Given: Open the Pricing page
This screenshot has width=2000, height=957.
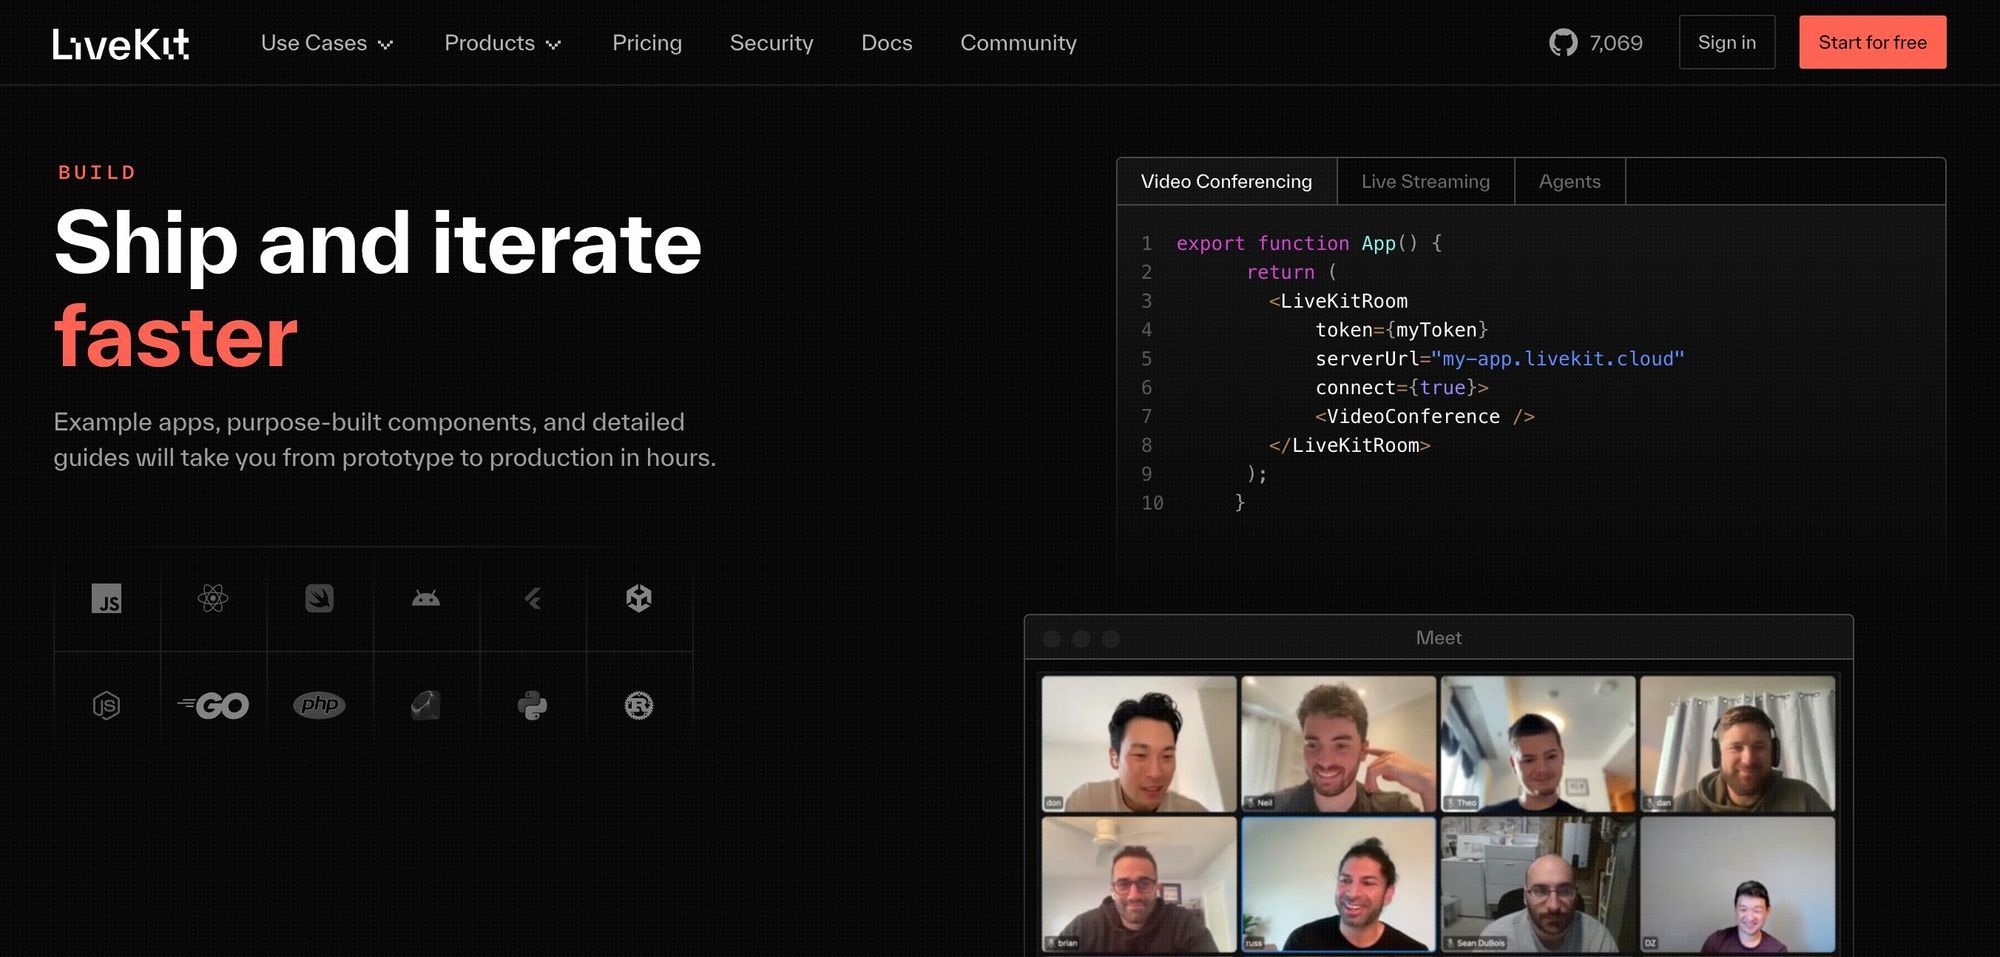Looking at the screenshot, I should click(x=647, y=43).
